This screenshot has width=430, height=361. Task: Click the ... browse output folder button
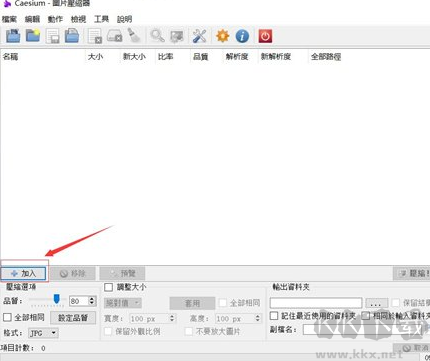377,303
